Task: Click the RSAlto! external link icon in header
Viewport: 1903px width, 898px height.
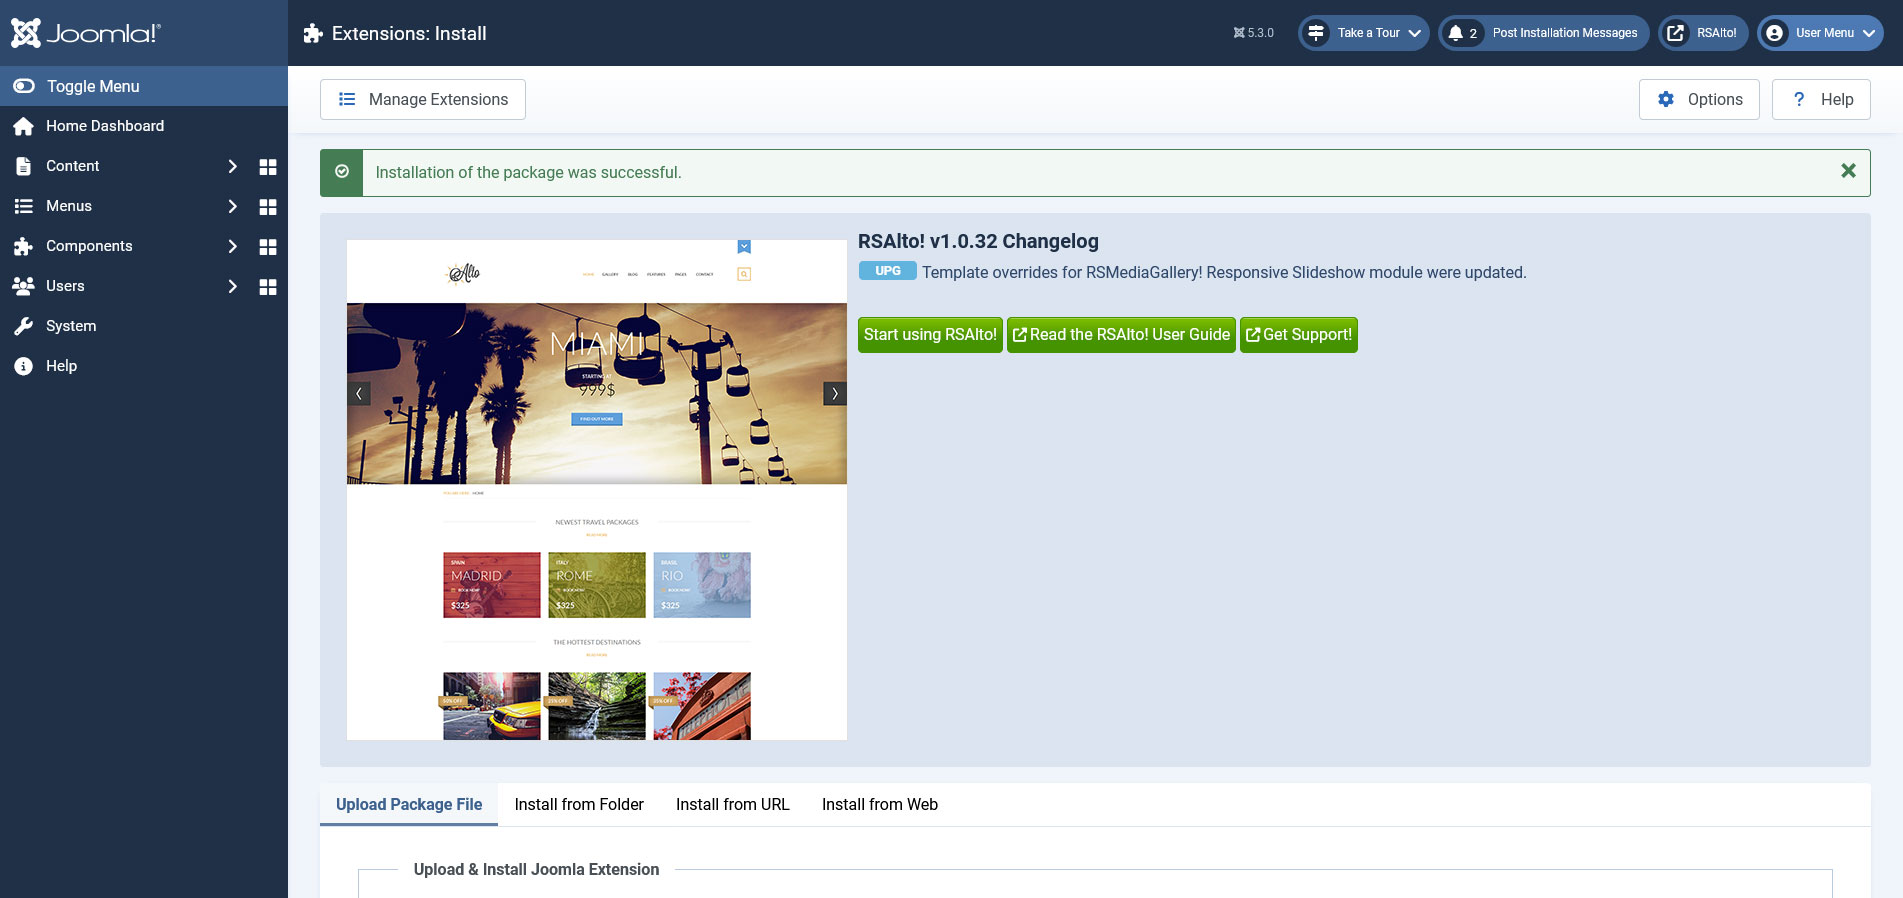Action: click(x=1675, y=33)
